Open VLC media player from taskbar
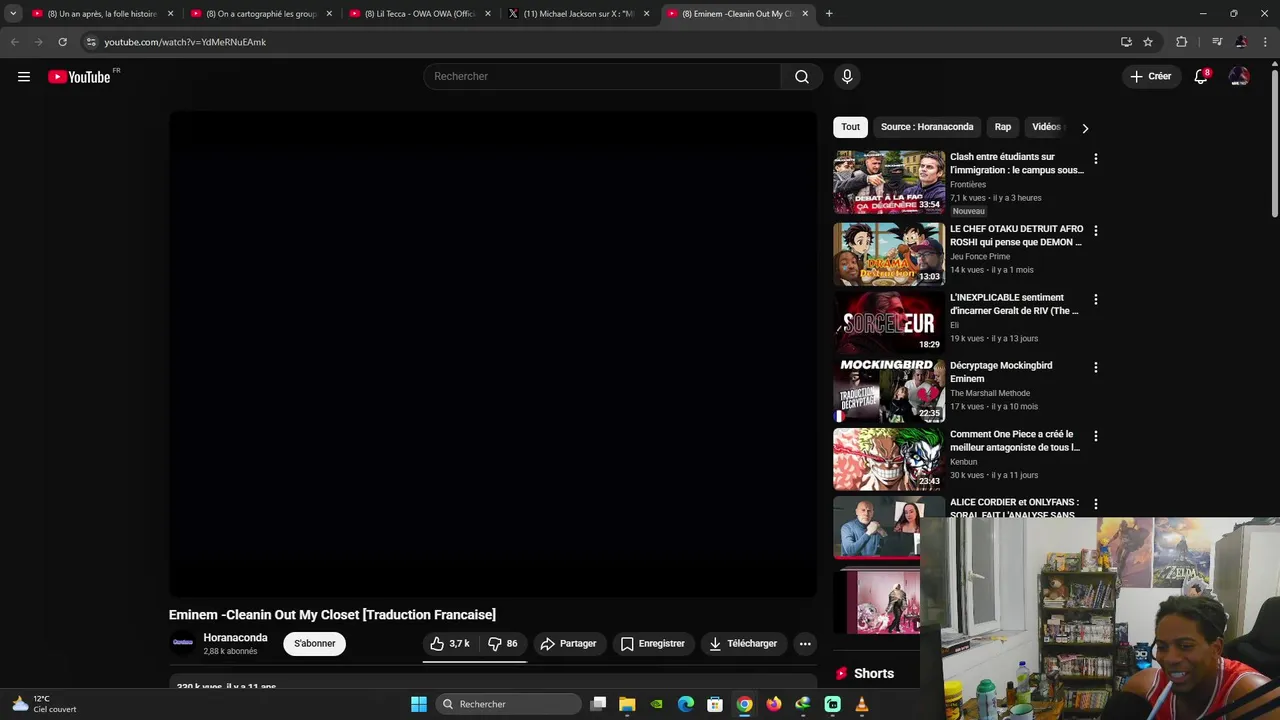Image resolution: width=1280 pixels, height=720 pixels. 862,704
